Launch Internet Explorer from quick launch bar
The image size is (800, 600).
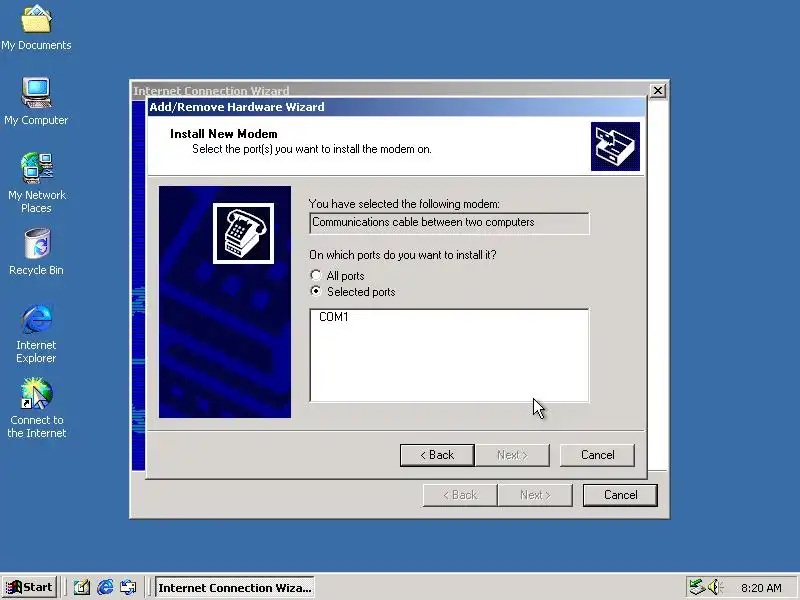(105, 587)
